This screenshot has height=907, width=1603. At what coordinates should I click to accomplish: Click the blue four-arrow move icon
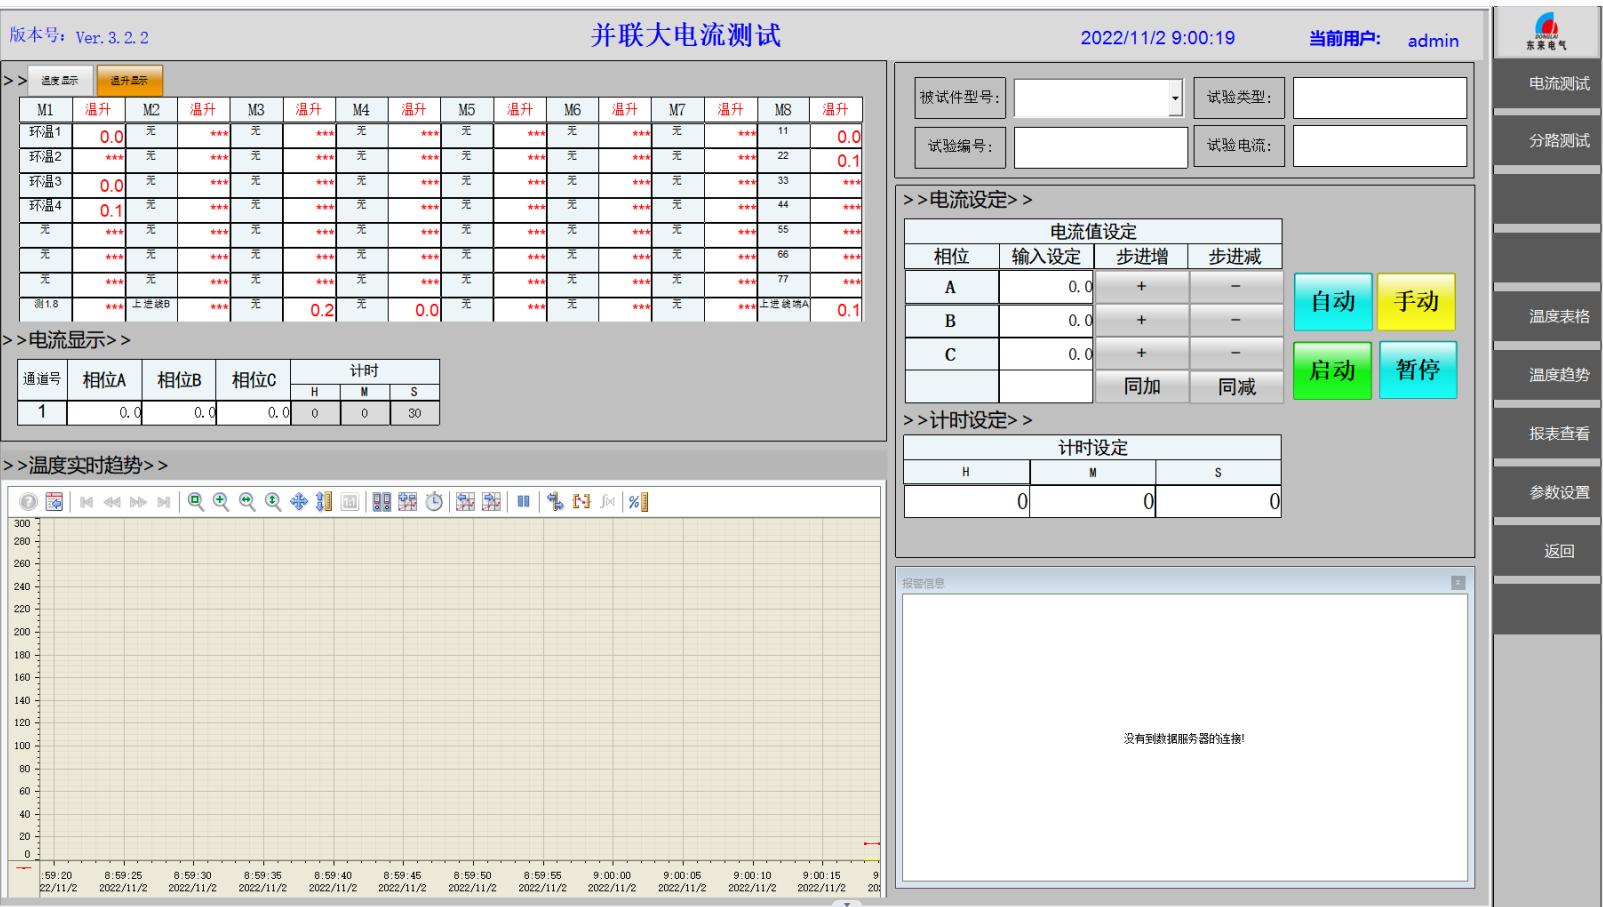coord(298,502)
